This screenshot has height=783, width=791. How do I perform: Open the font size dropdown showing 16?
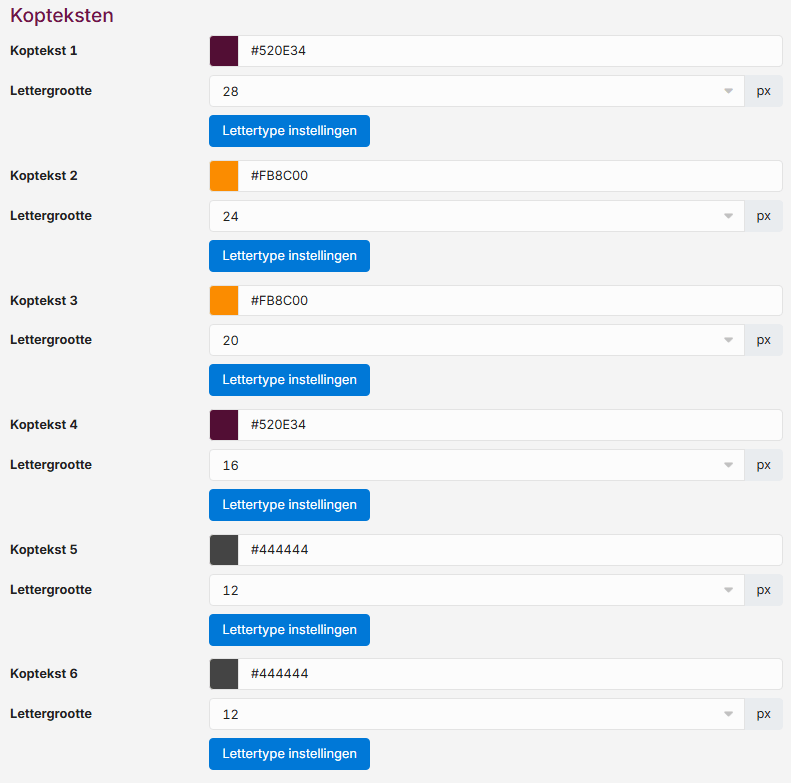pyautogui.click(x=476, y=465)
